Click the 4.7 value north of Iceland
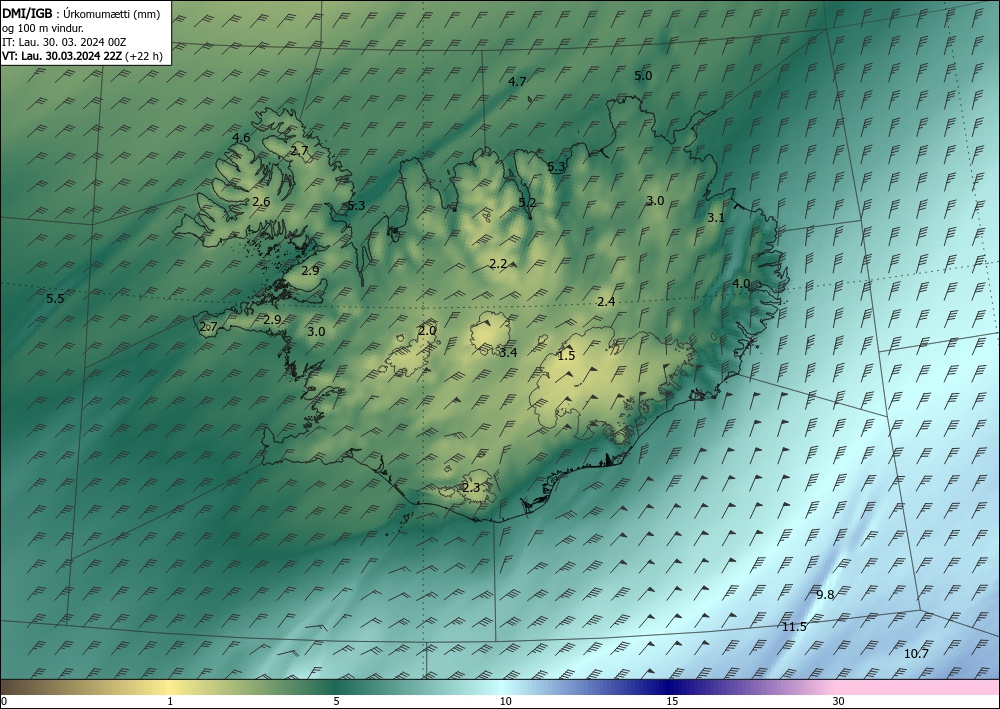This screenshot has height=709, width=1000. click(x=517, y=82)
